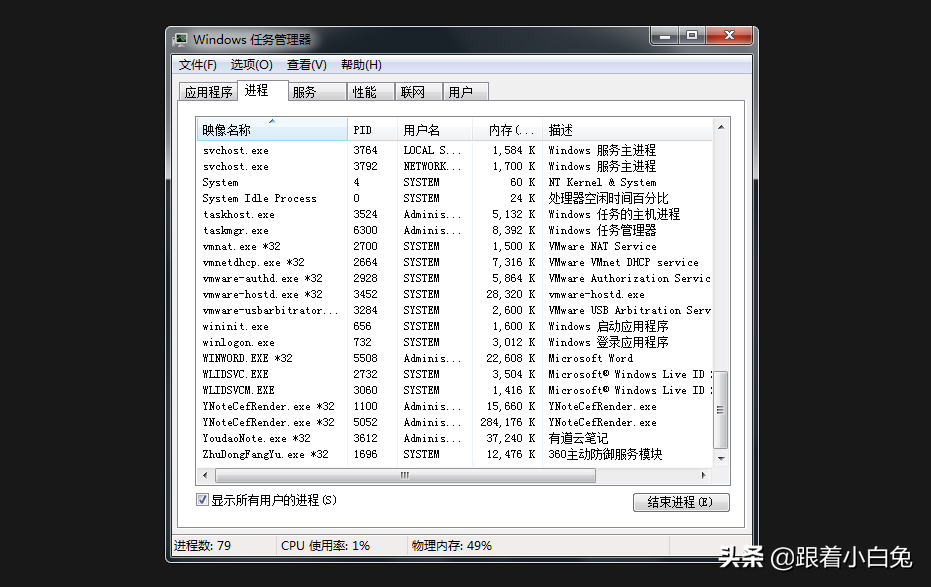The image size is (931, 587).
Task: Select the taskhost.exe process
Action: (x=454, y=214)
